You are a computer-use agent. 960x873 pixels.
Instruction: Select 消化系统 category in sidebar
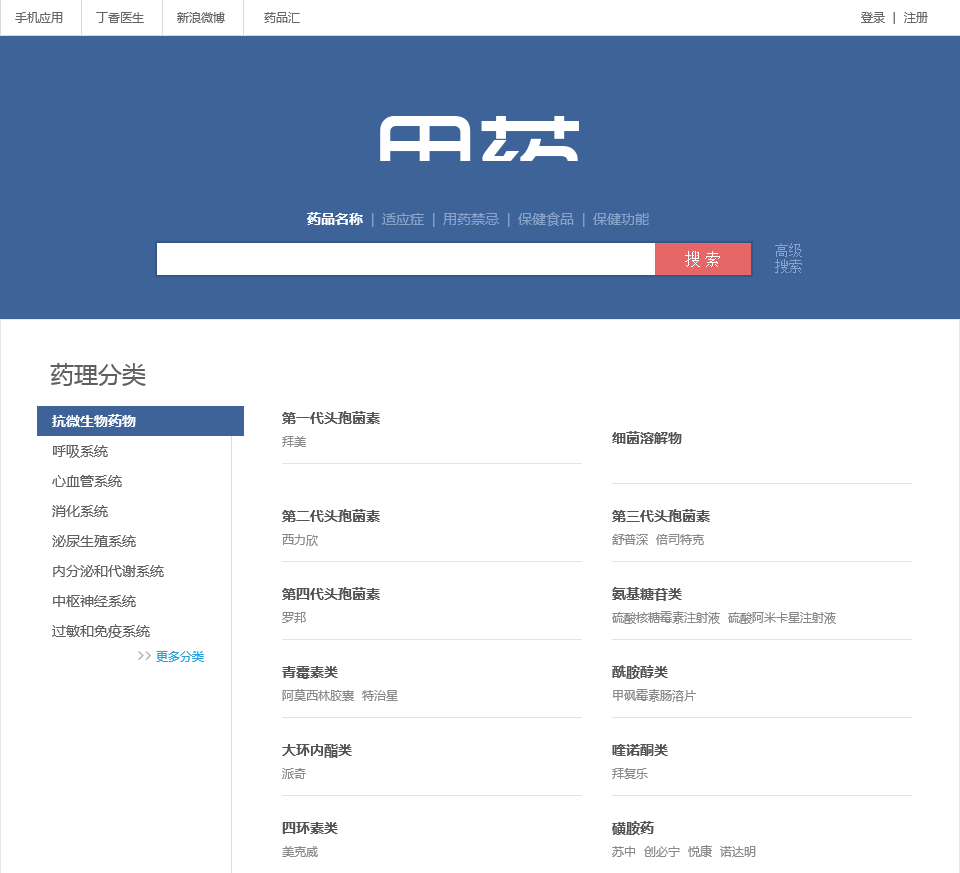coord(80,511)
